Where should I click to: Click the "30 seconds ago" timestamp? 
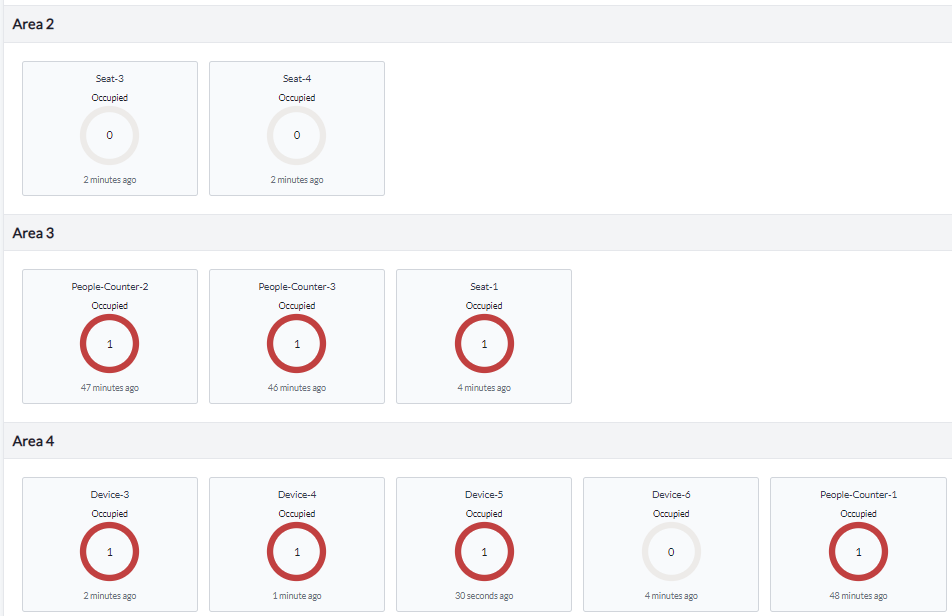(x=484, y=596)
